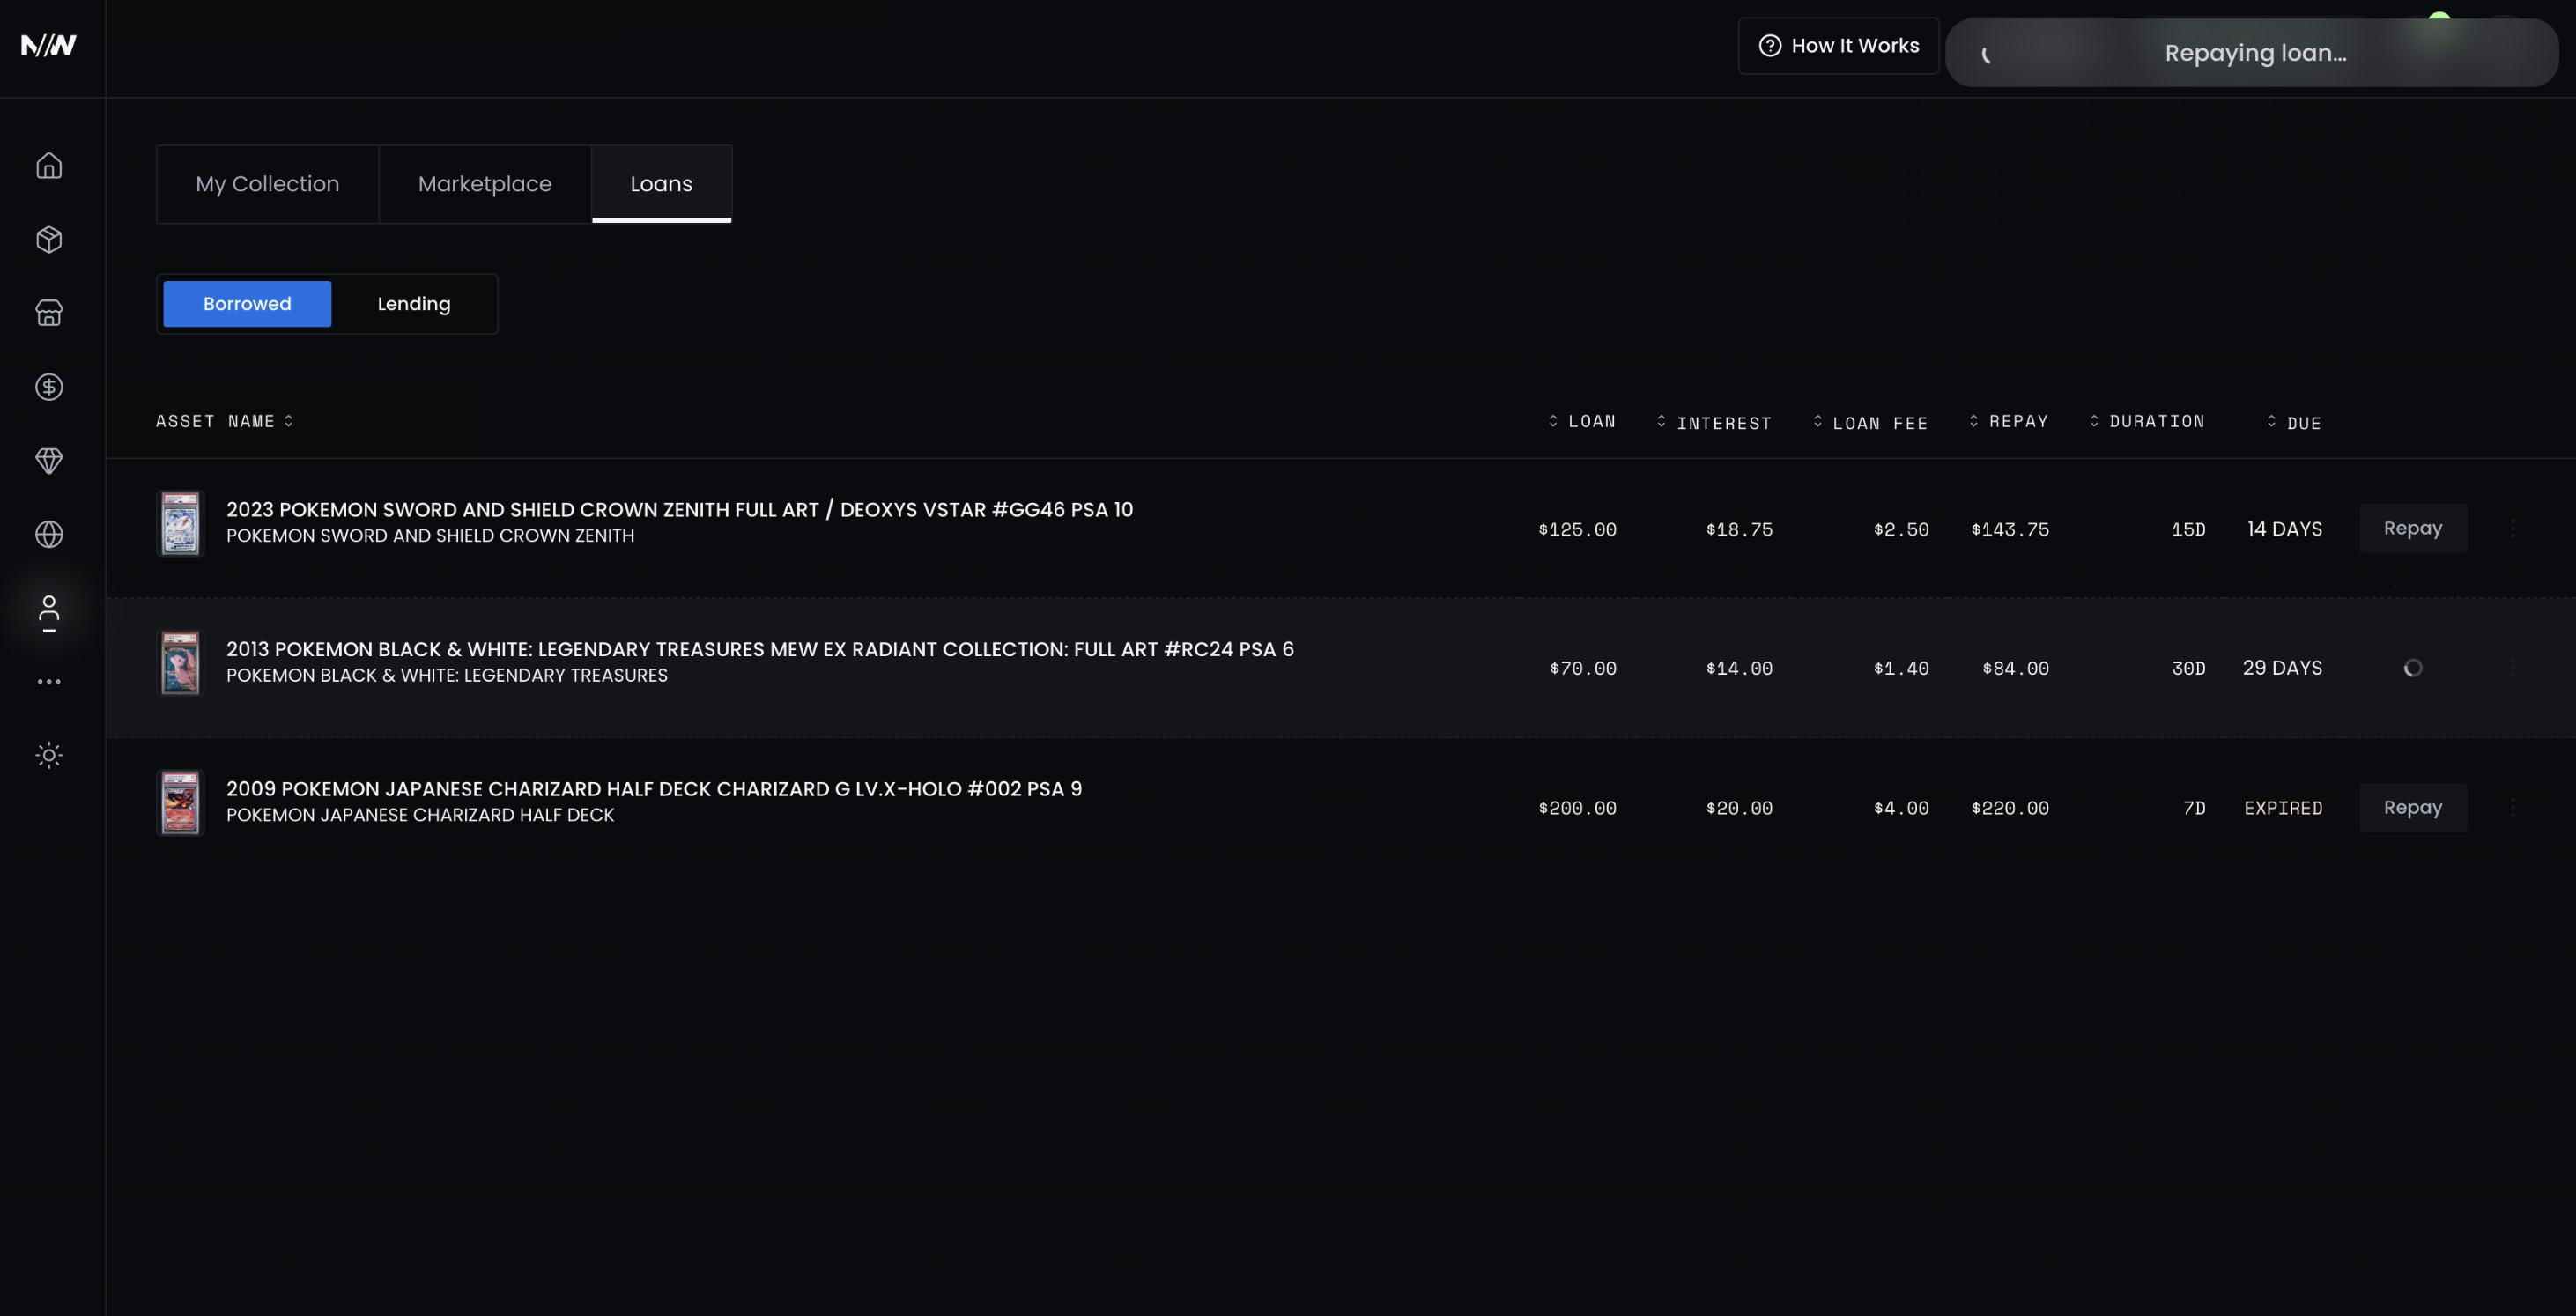
Task: Open Charizard G LV.X card thumbnail
Action: pos(181,802)
